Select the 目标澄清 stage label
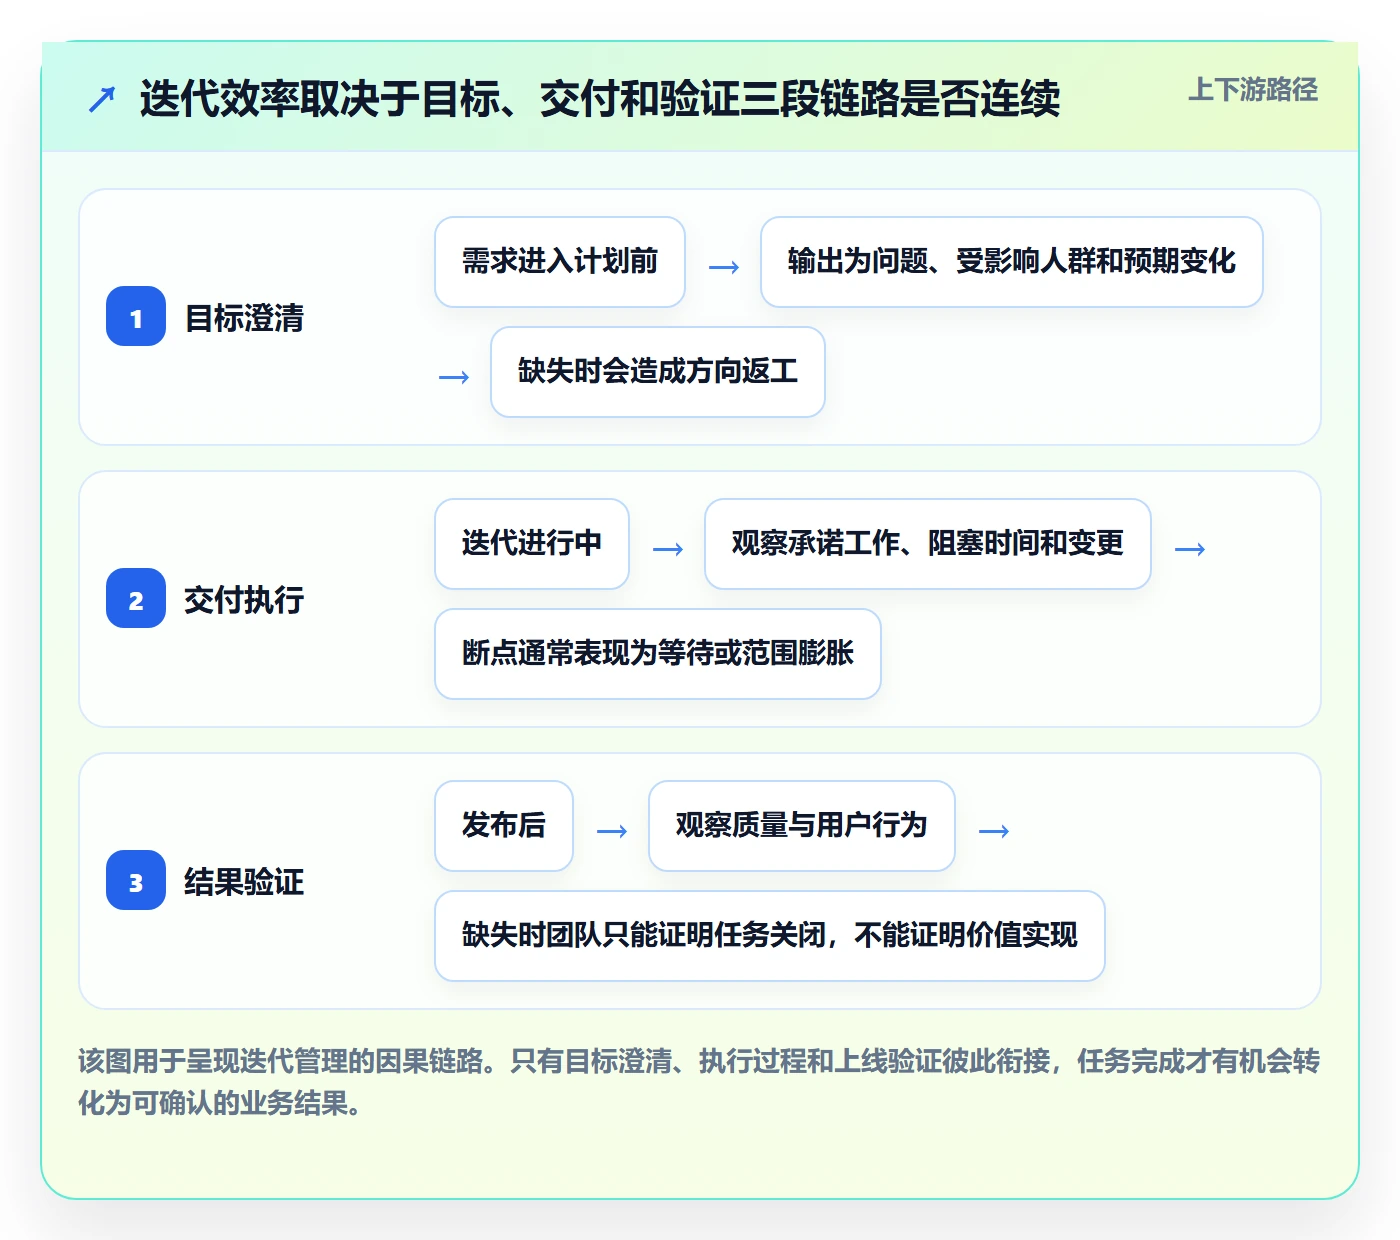 [244, 318]
